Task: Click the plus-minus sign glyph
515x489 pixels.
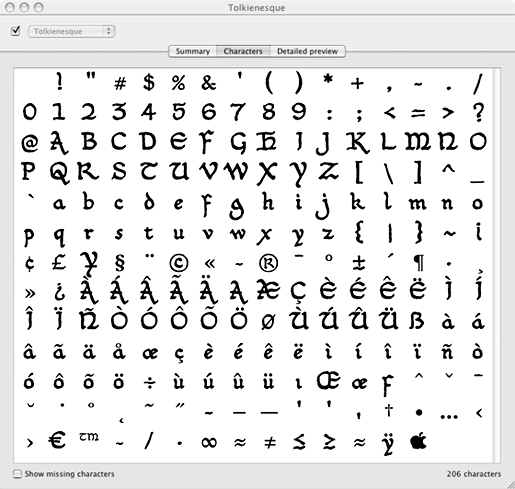Action: (x=359, y=263)
